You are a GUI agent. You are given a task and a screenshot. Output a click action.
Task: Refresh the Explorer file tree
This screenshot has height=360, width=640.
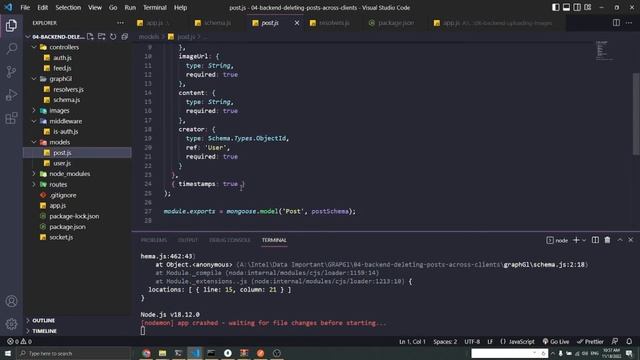[113, 37]
